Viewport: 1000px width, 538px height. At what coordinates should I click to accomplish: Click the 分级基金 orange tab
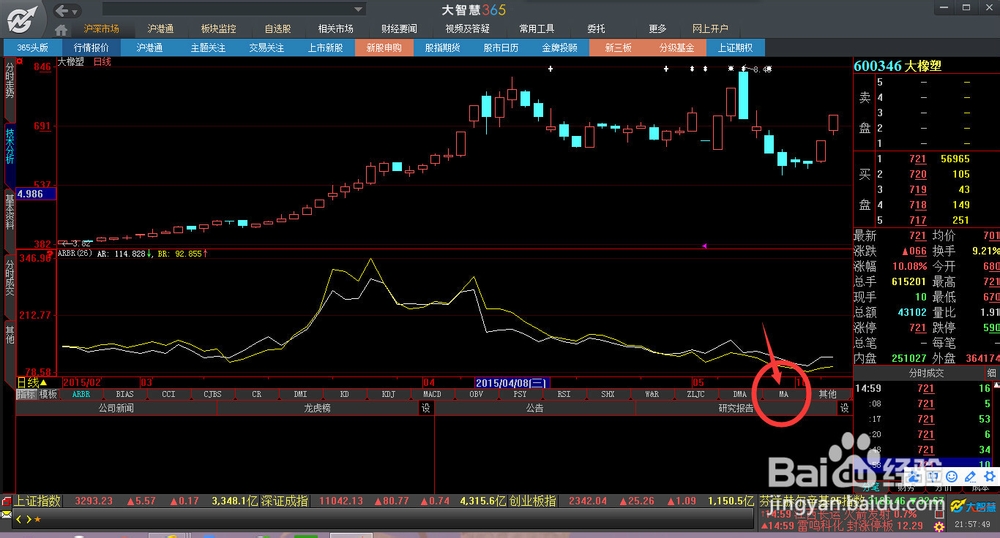[677, 48]
